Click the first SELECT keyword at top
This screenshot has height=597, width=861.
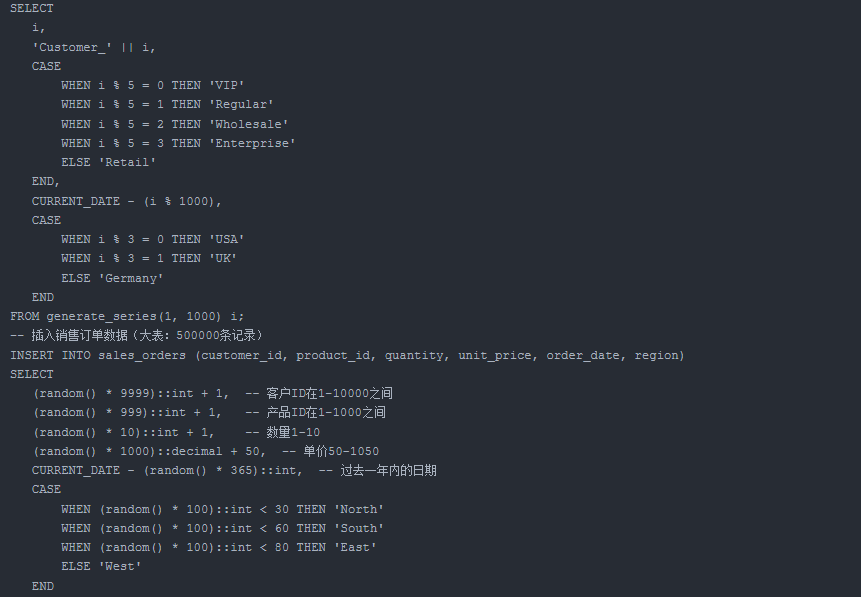tap(32, 8)
